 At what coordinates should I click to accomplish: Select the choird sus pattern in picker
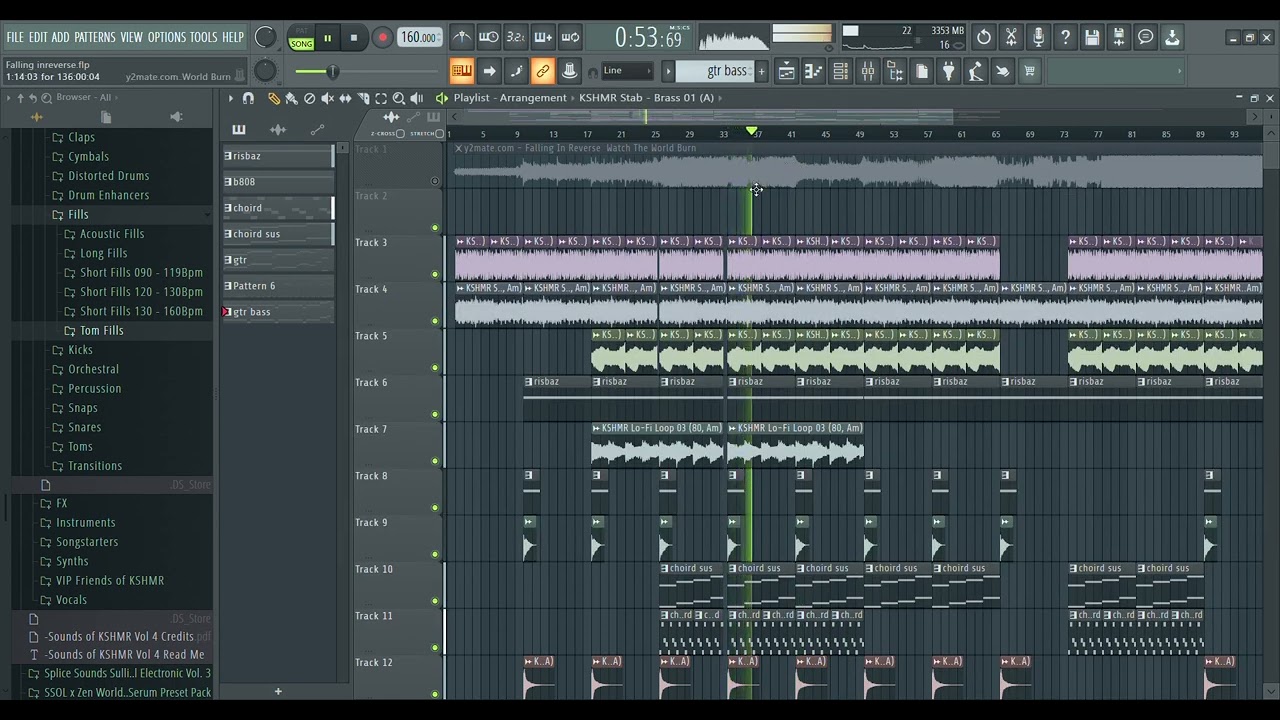click(x=278, y=234)
